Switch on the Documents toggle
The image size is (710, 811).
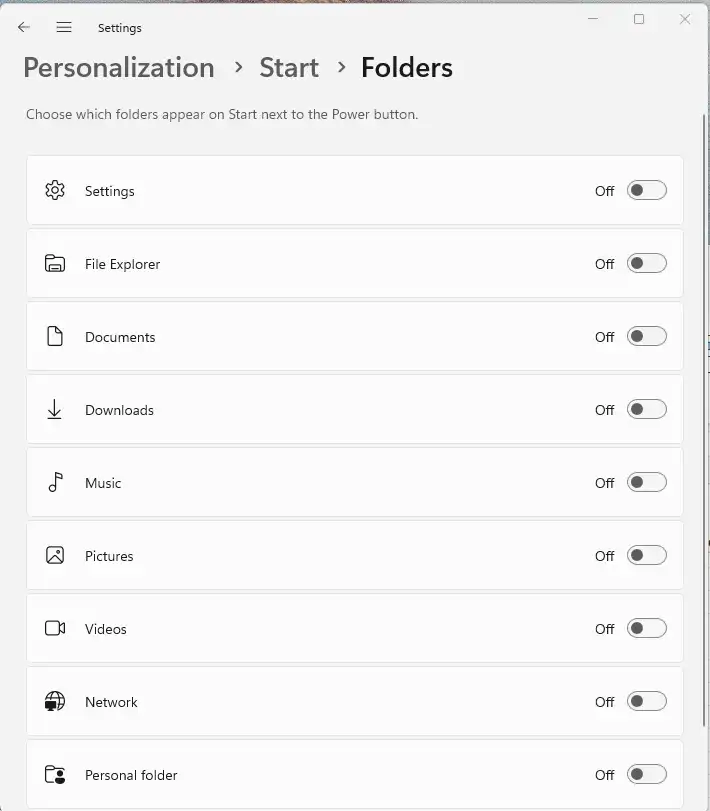[x=646, y=337]
